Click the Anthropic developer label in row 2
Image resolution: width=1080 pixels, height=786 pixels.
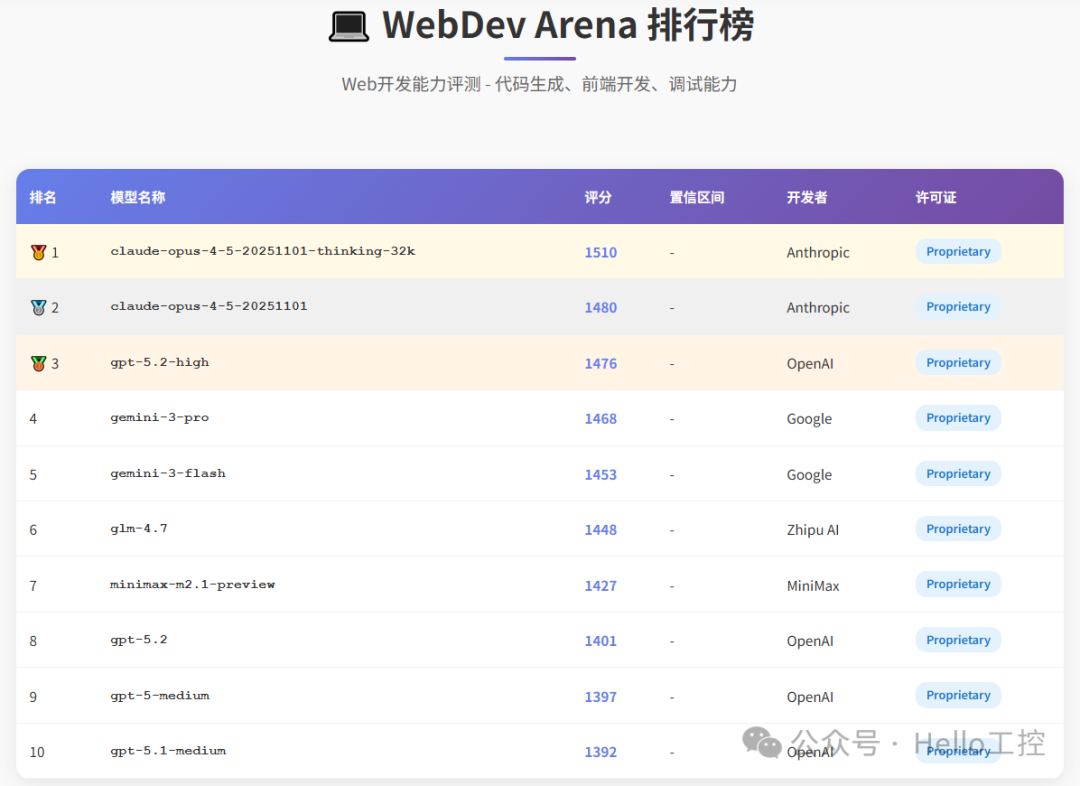818,307
